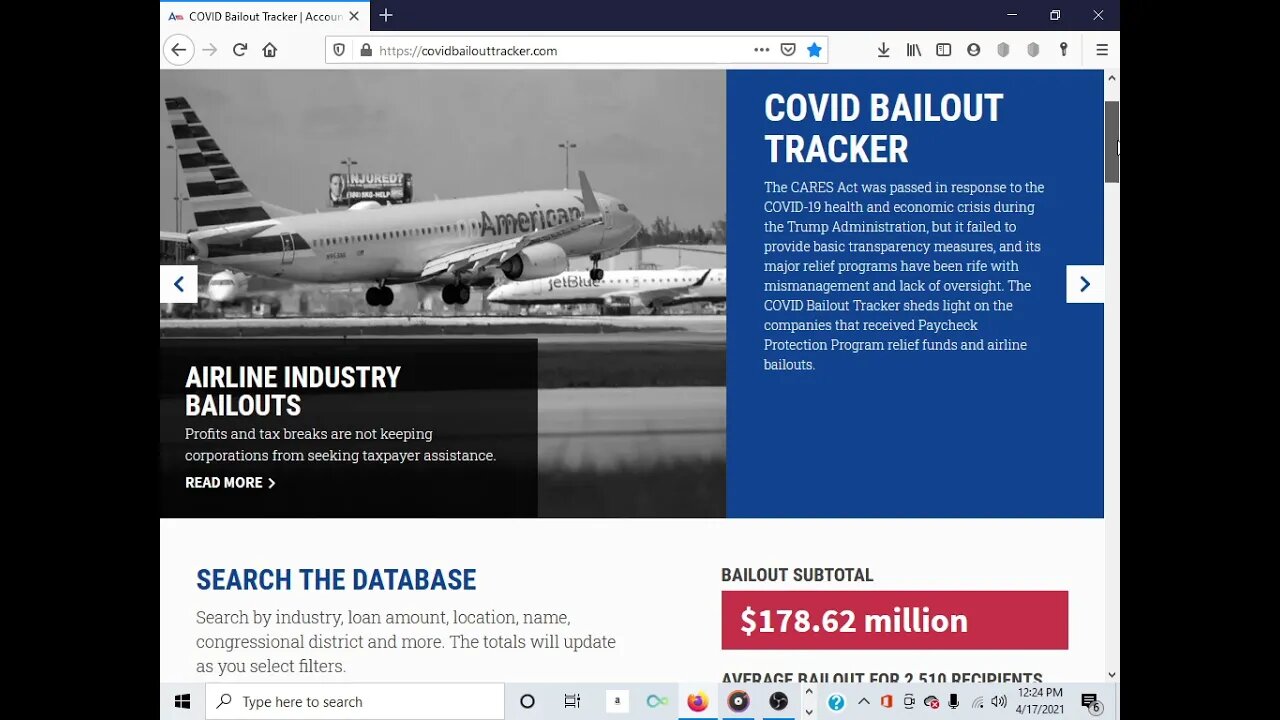1280x720 pixels.
Task: Open Task View on the taskbar
Action: coord(572,702)
